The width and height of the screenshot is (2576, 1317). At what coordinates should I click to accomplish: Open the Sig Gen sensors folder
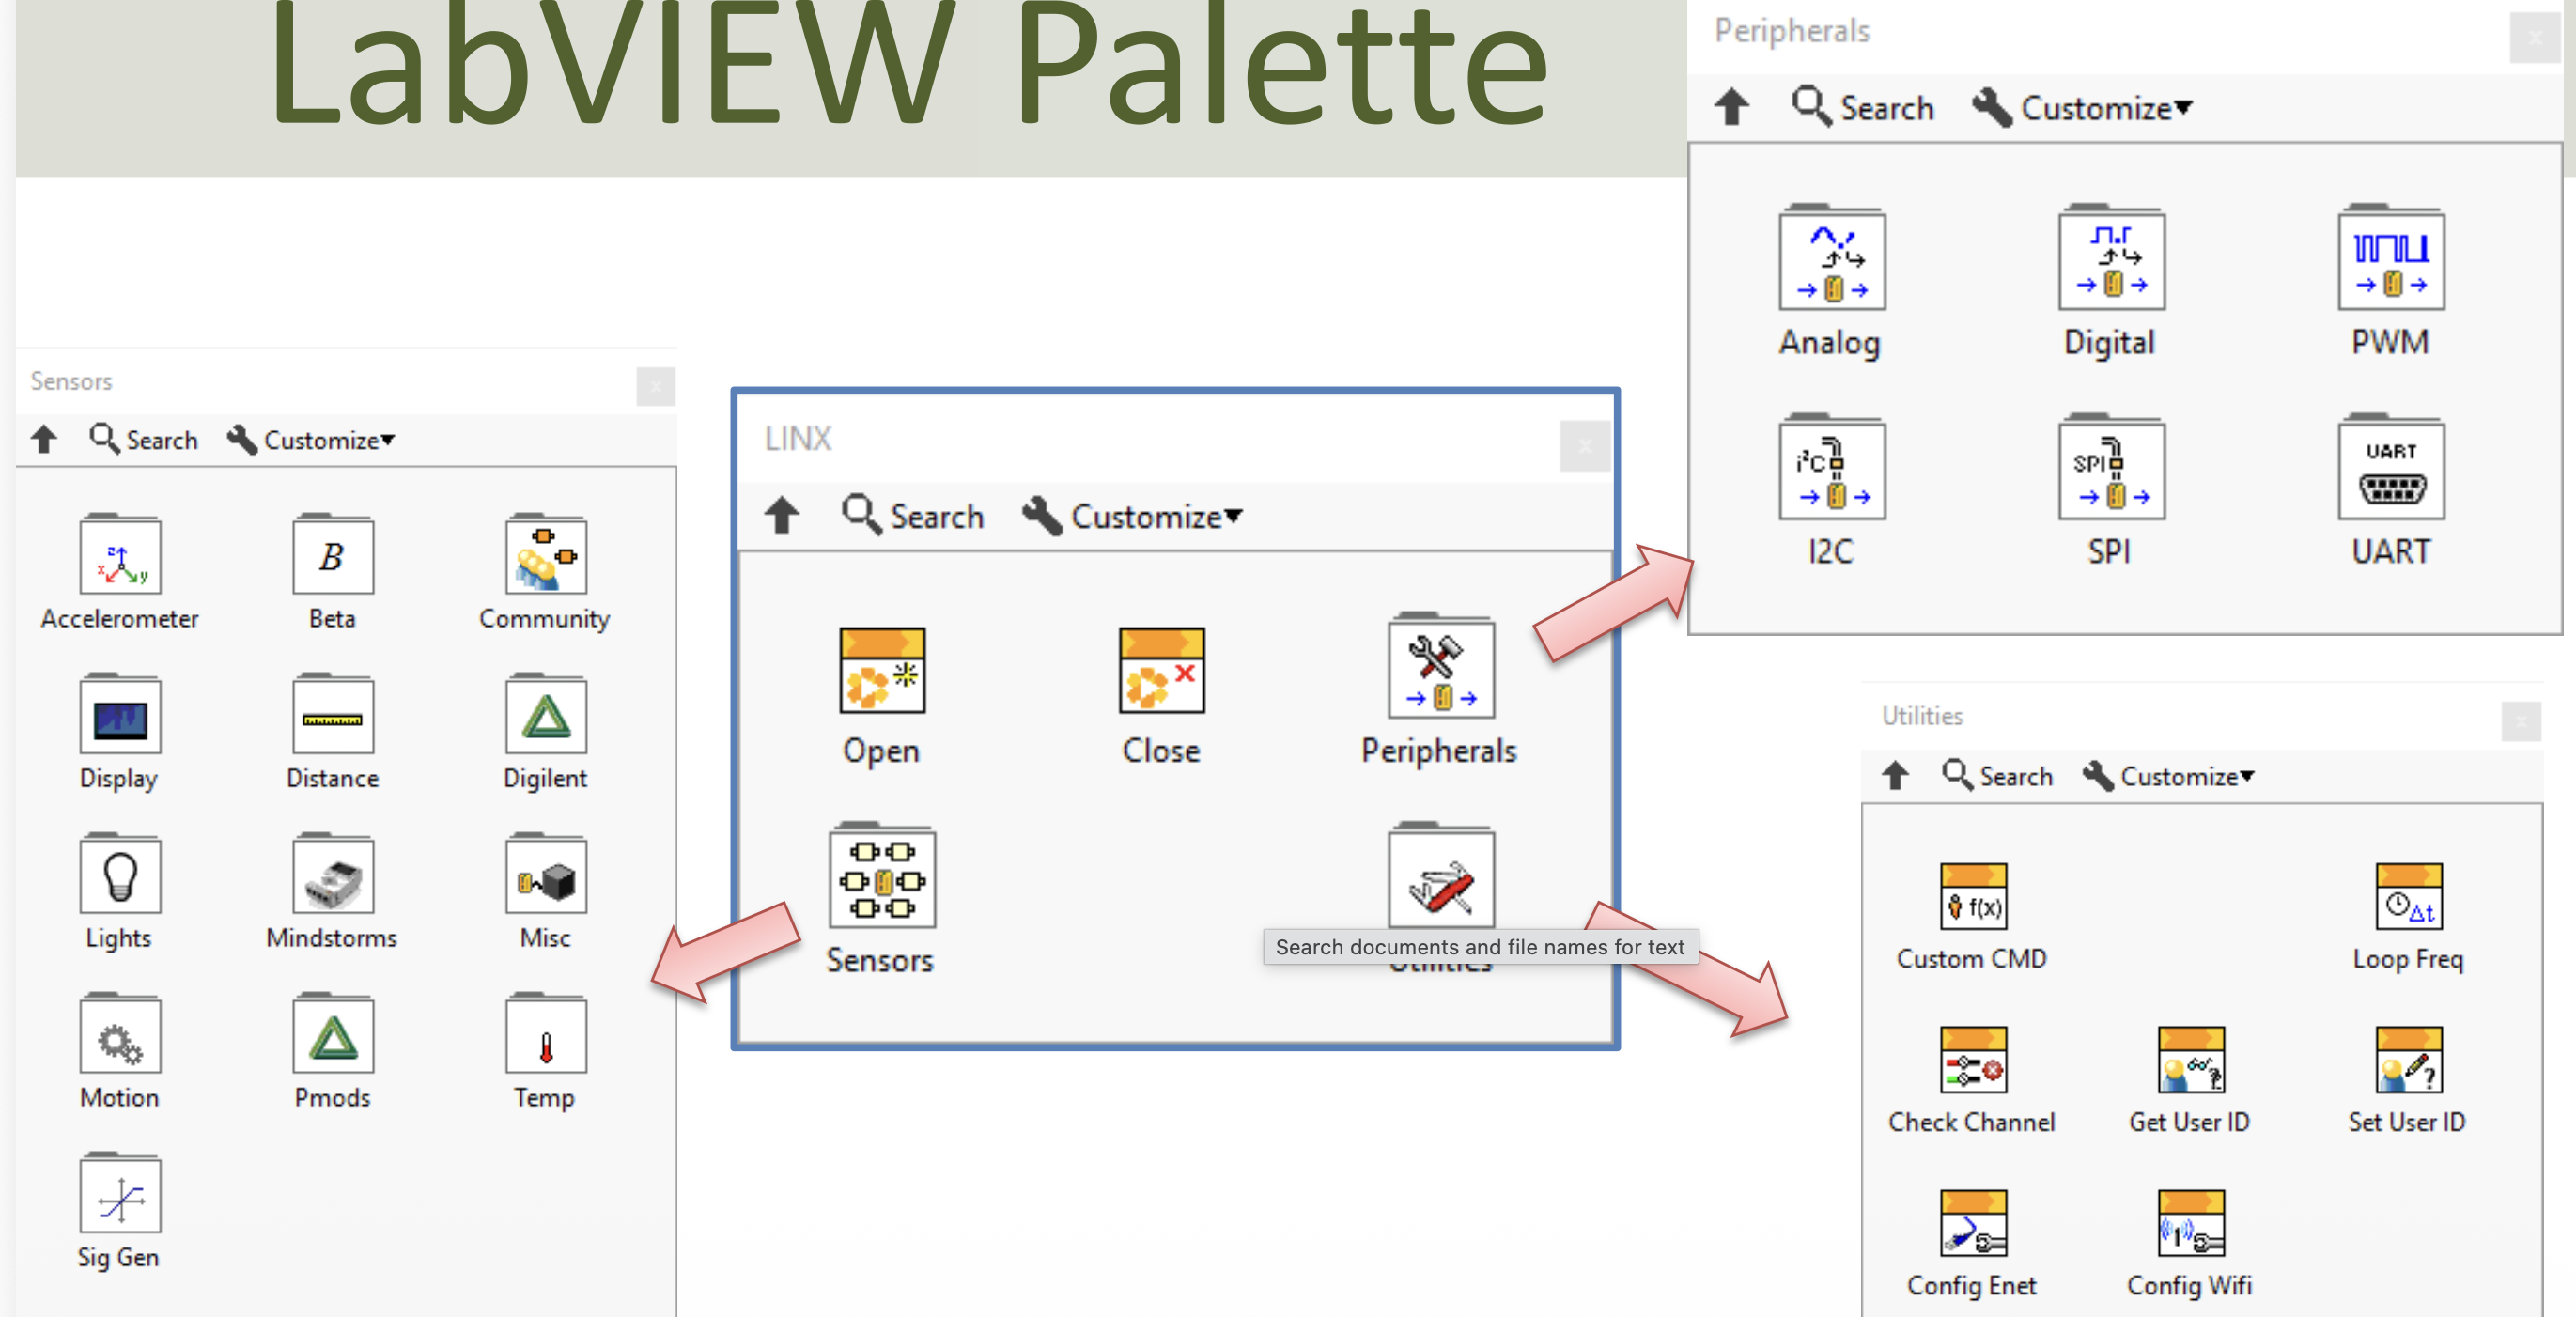pyautogui.click(x=120, y=1194)
